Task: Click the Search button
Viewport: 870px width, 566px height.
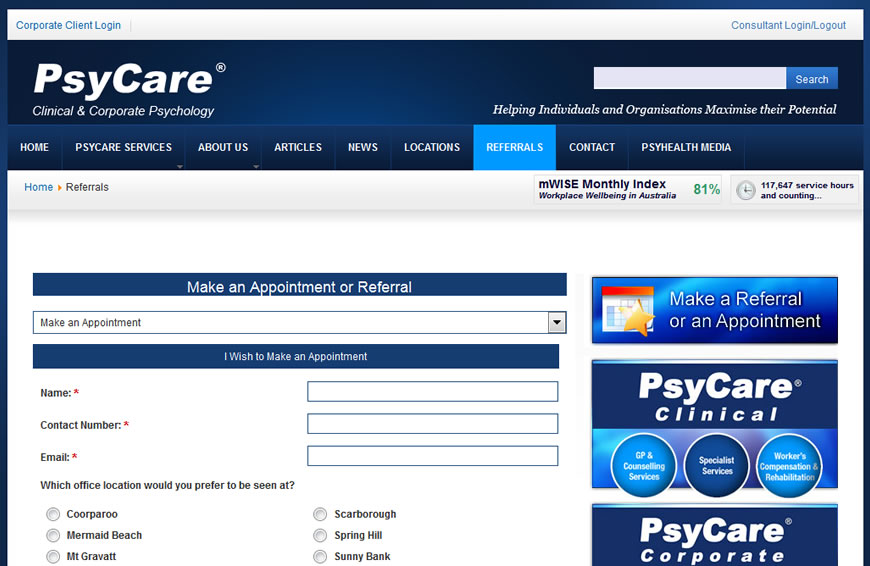Action: (812, 79)
